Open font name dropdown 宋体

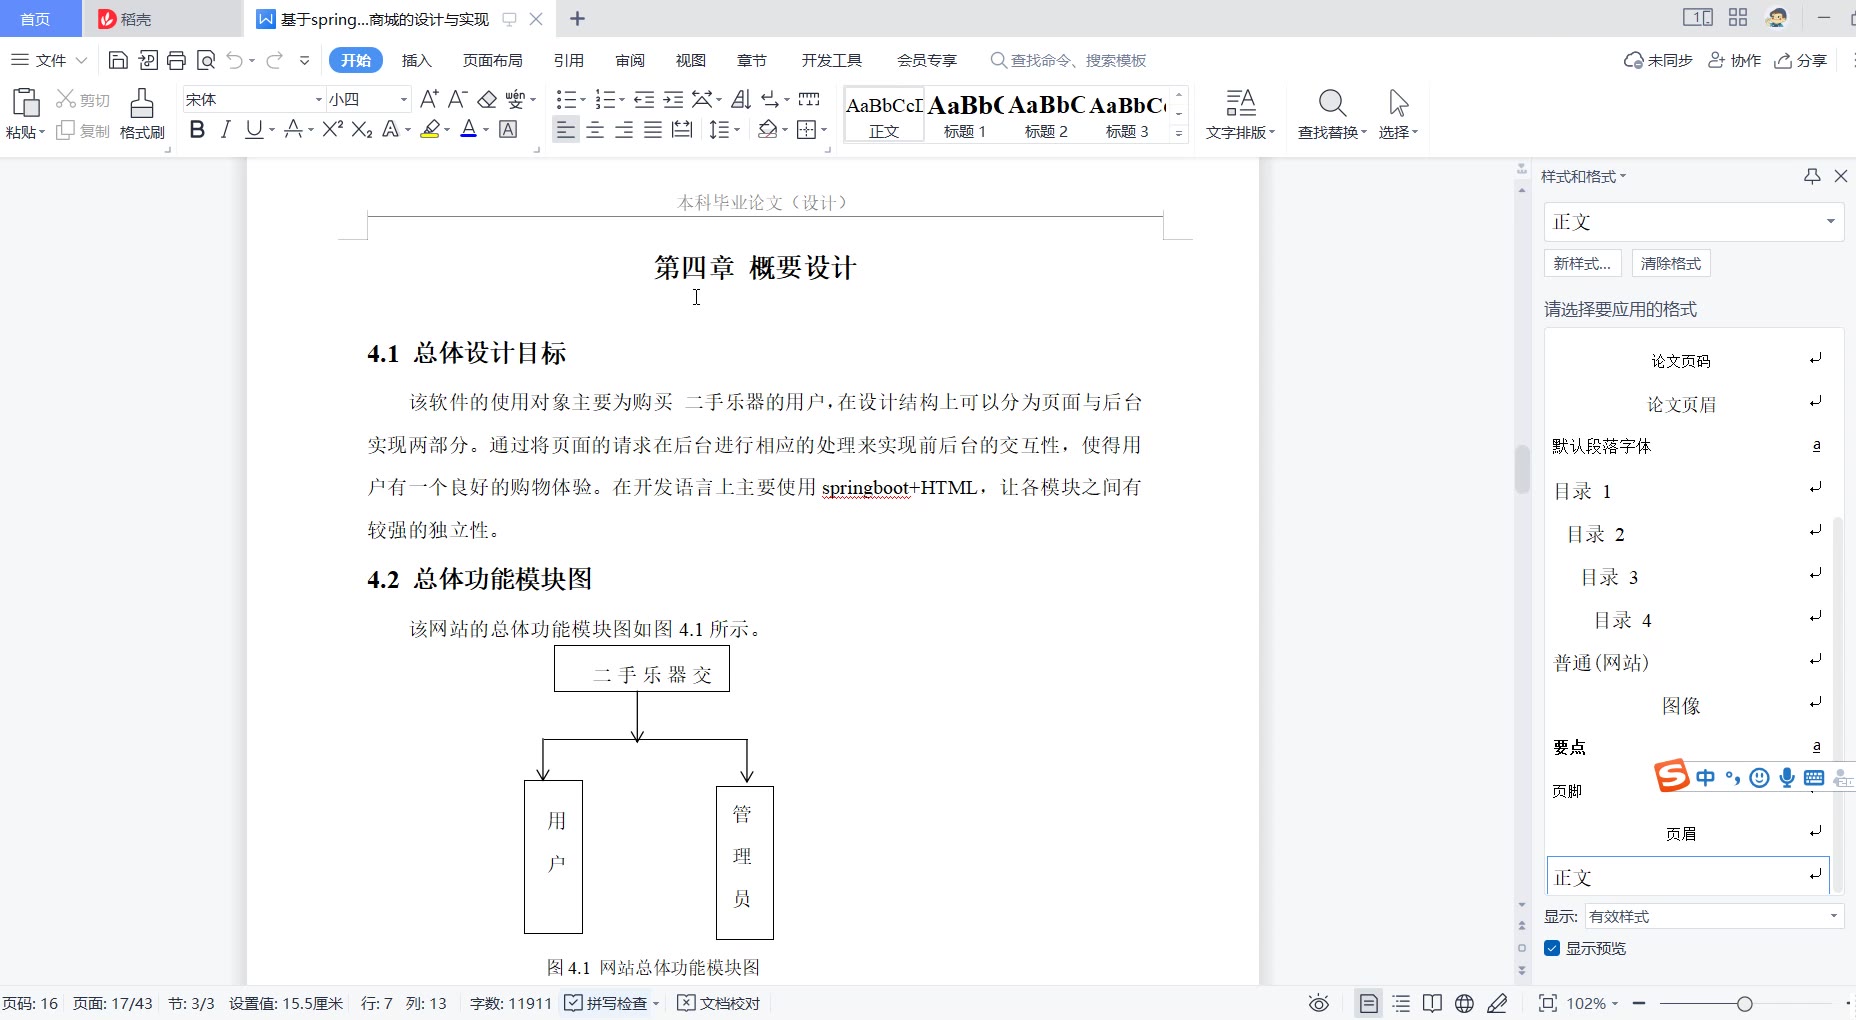point(318,99)
